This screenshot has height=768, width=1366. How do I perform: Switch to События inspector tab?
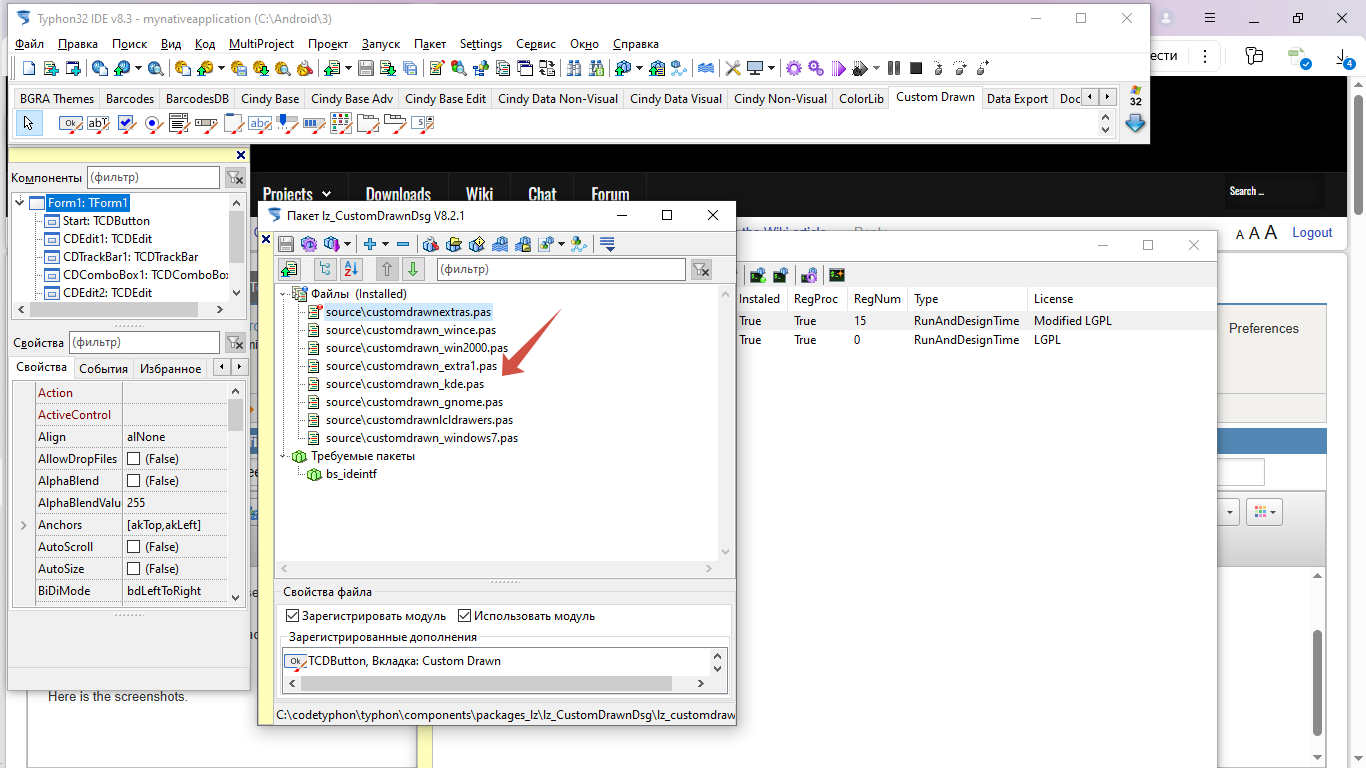point(103,368)
